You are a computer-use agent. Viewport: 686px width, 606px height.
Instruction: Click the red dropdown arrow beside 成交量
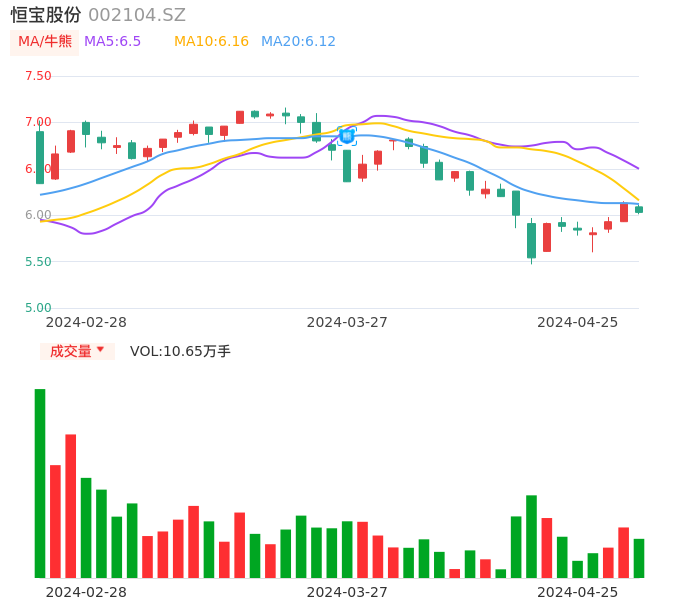point(100,350)
